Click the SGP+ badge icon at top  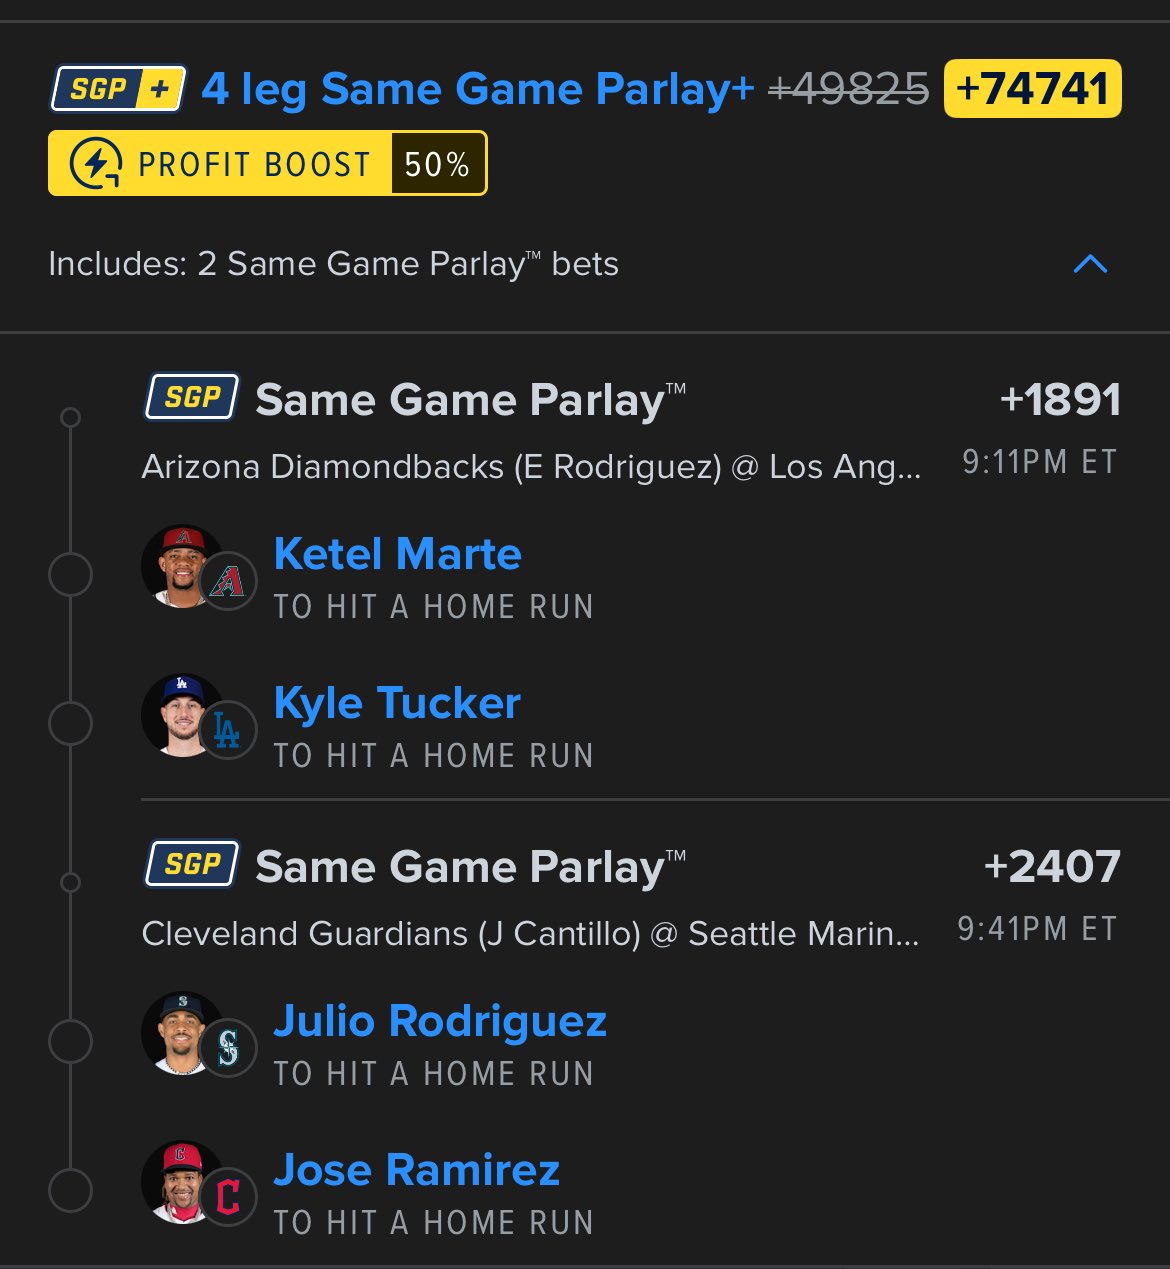point(118,89)
